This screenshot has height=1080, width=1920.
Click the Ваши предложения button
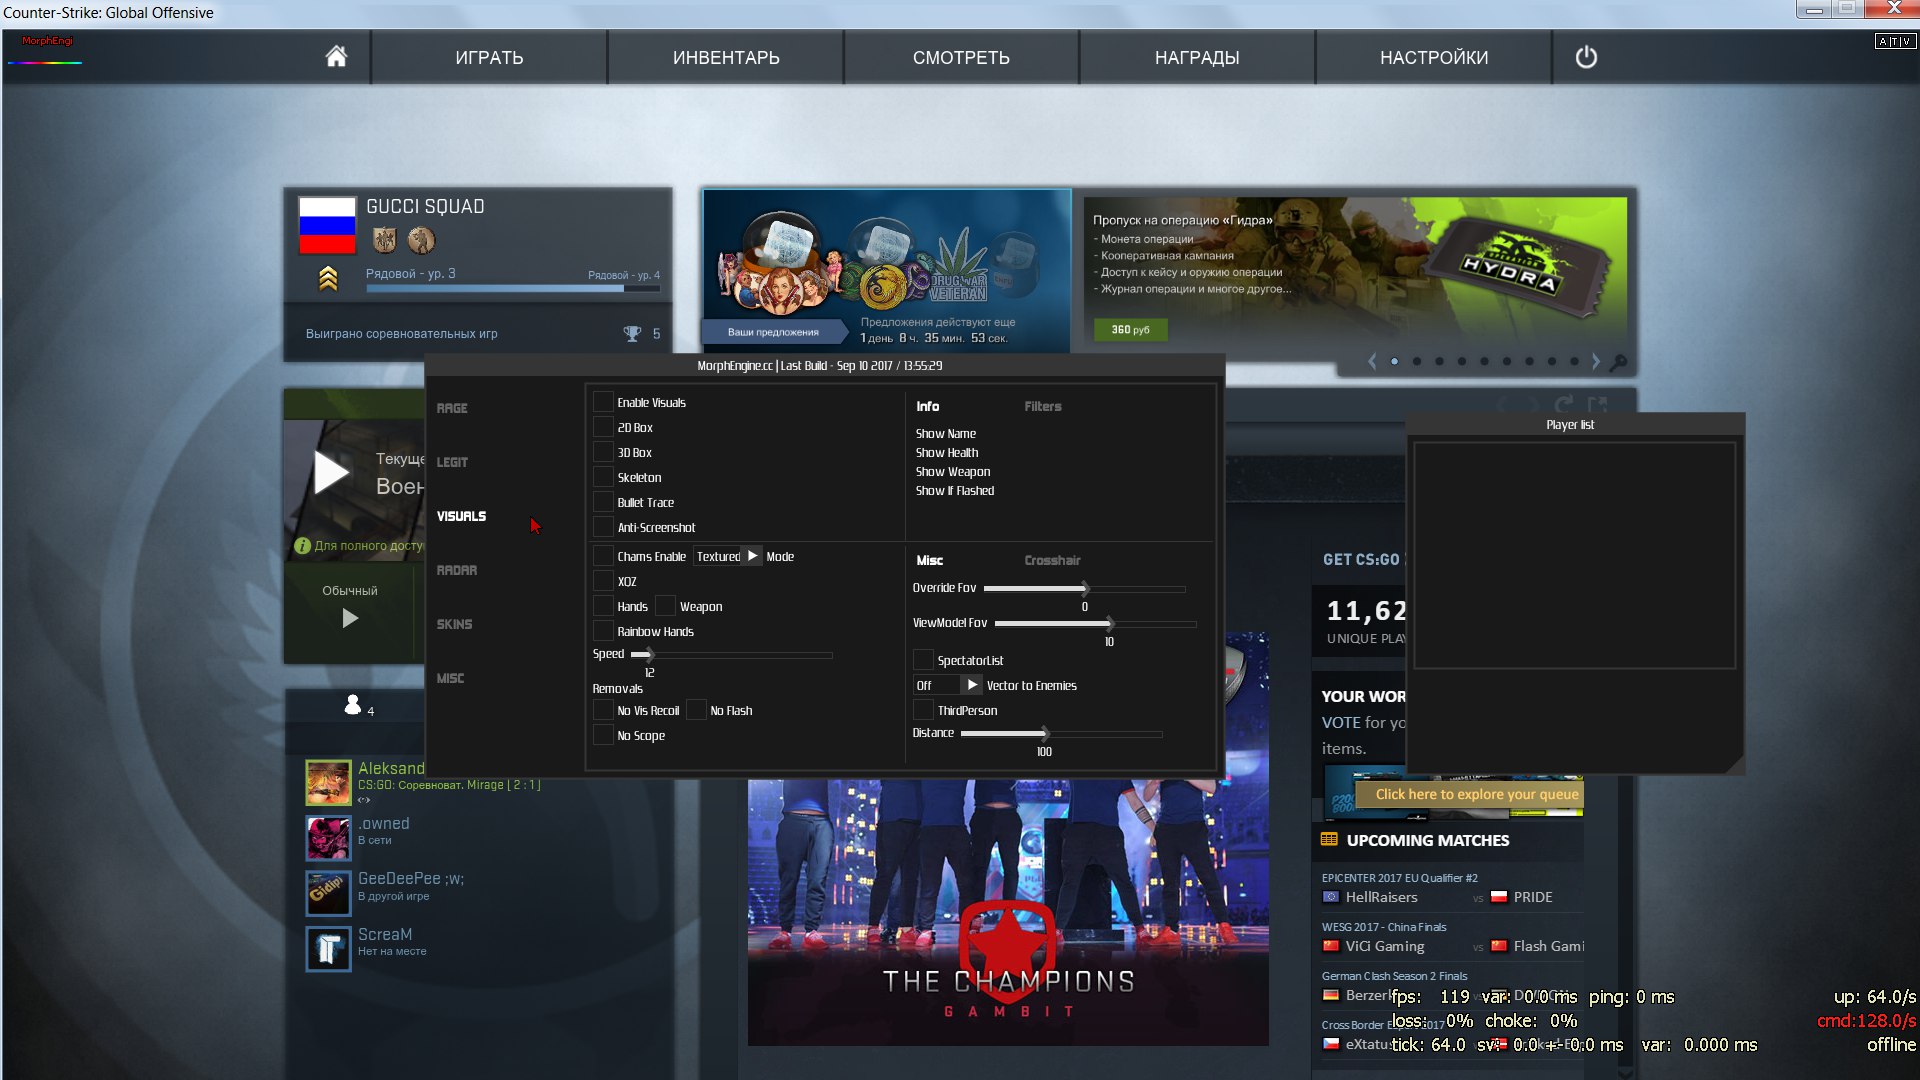point(773,332)
